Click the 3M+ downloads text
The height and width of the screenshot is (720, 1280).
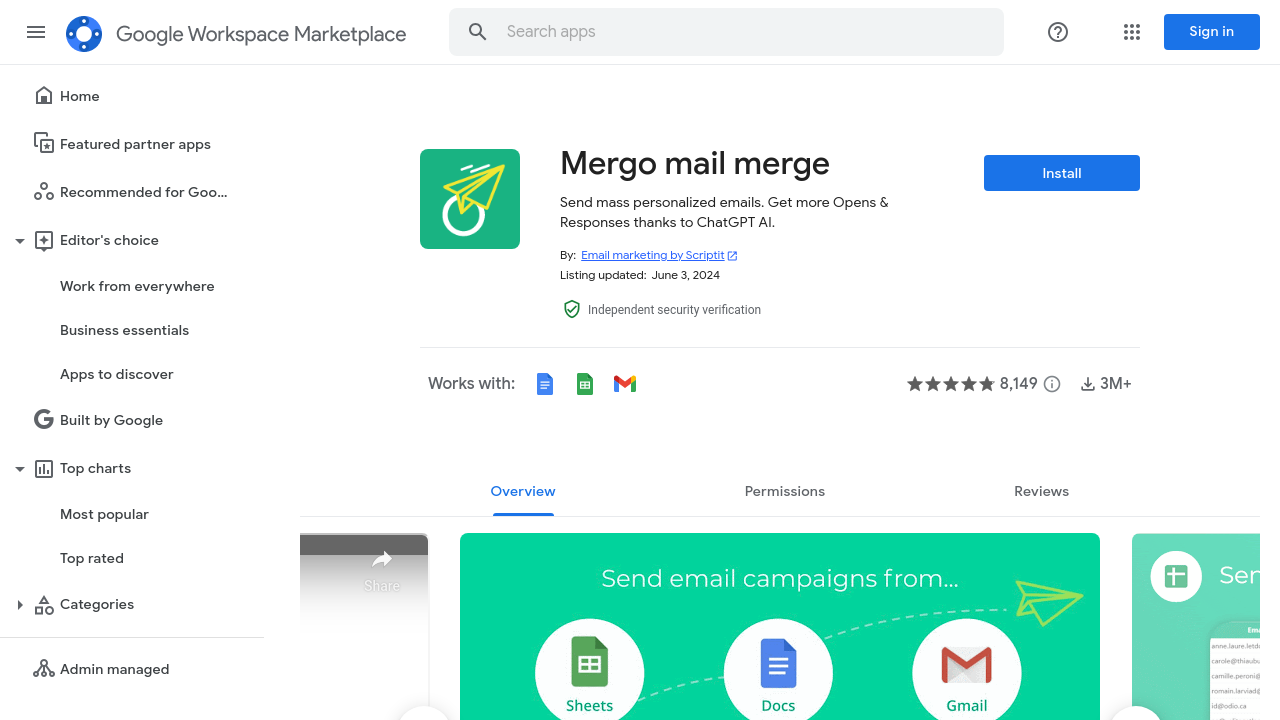[1116, 384]
